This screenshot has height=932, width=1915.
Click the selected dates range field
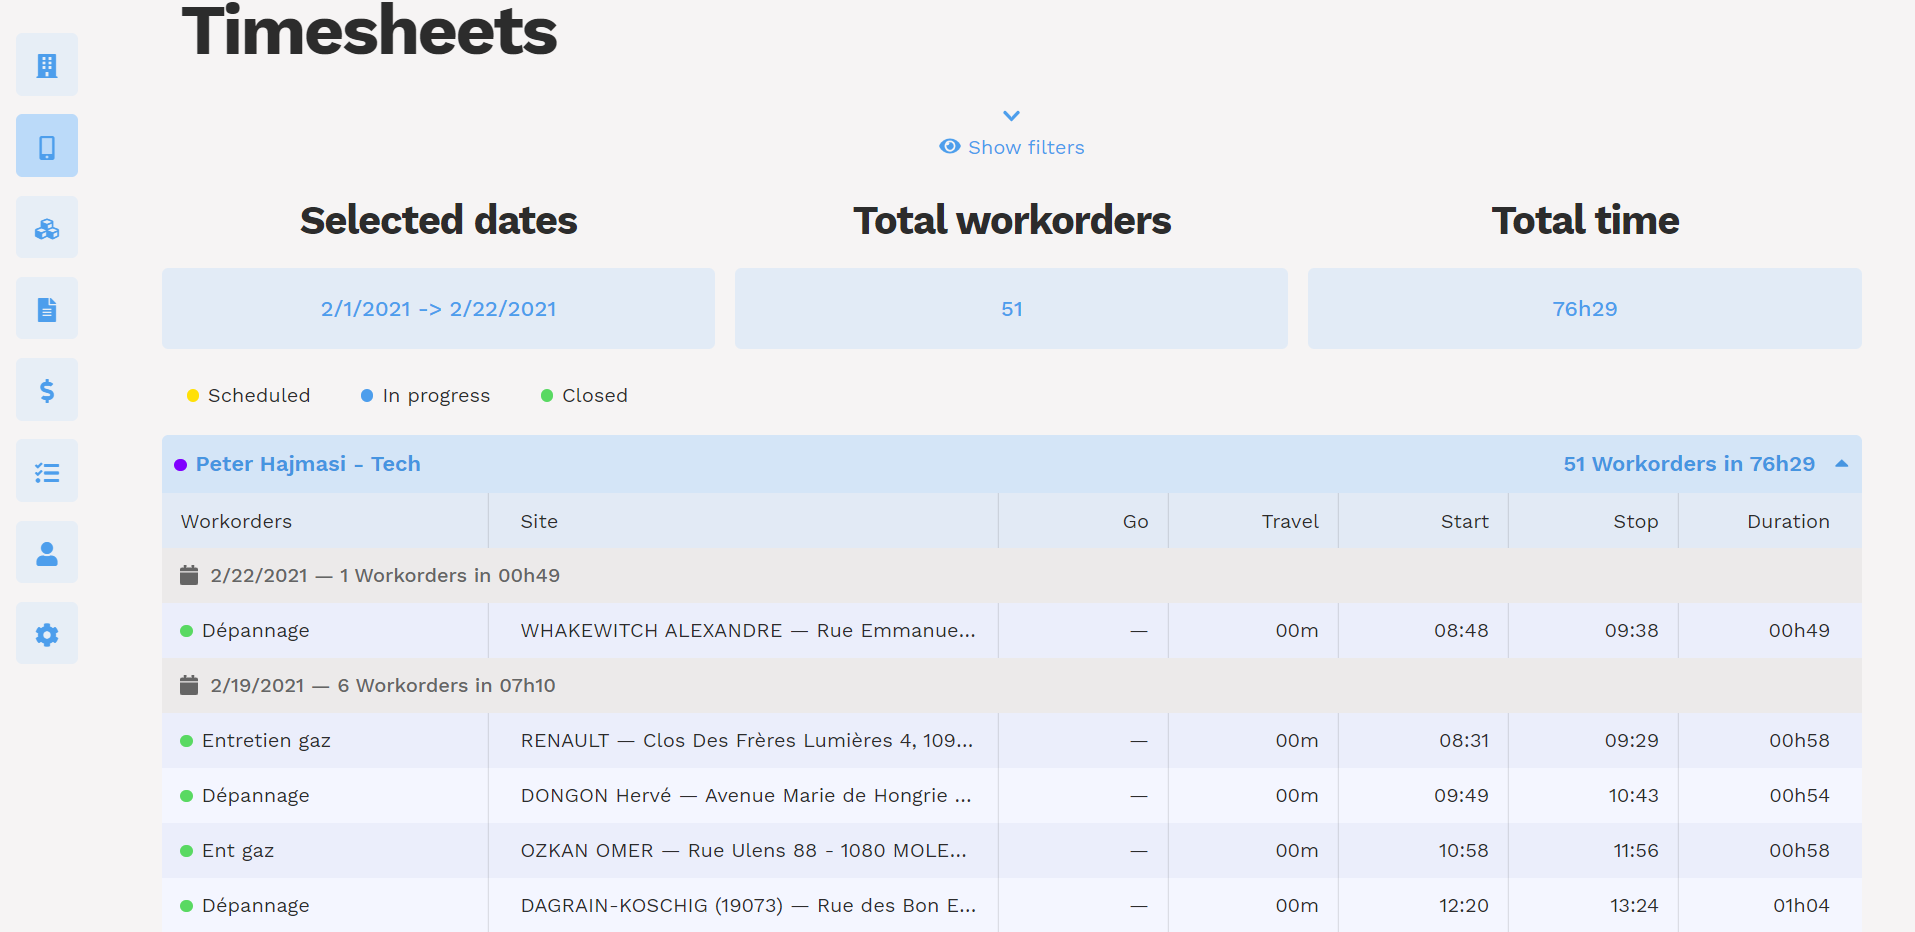(438, 308)
